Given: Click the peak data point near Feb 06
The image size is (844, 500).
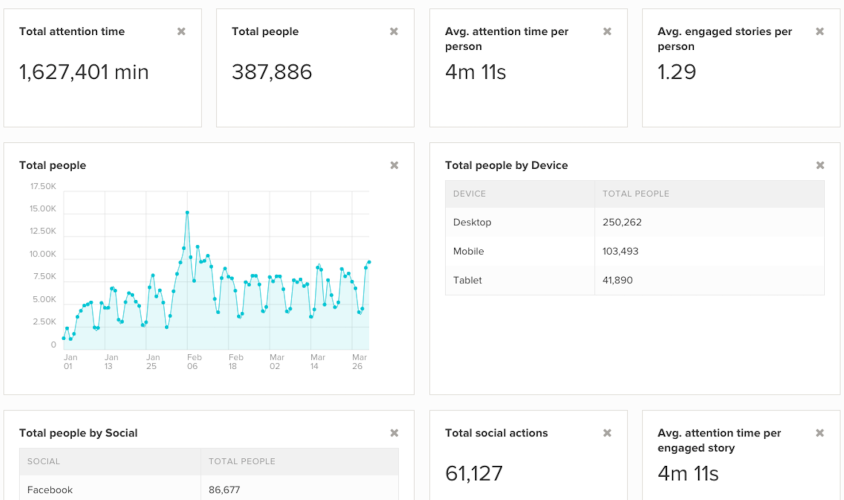Looking at the screenshot, I should (x=187, y=213).
